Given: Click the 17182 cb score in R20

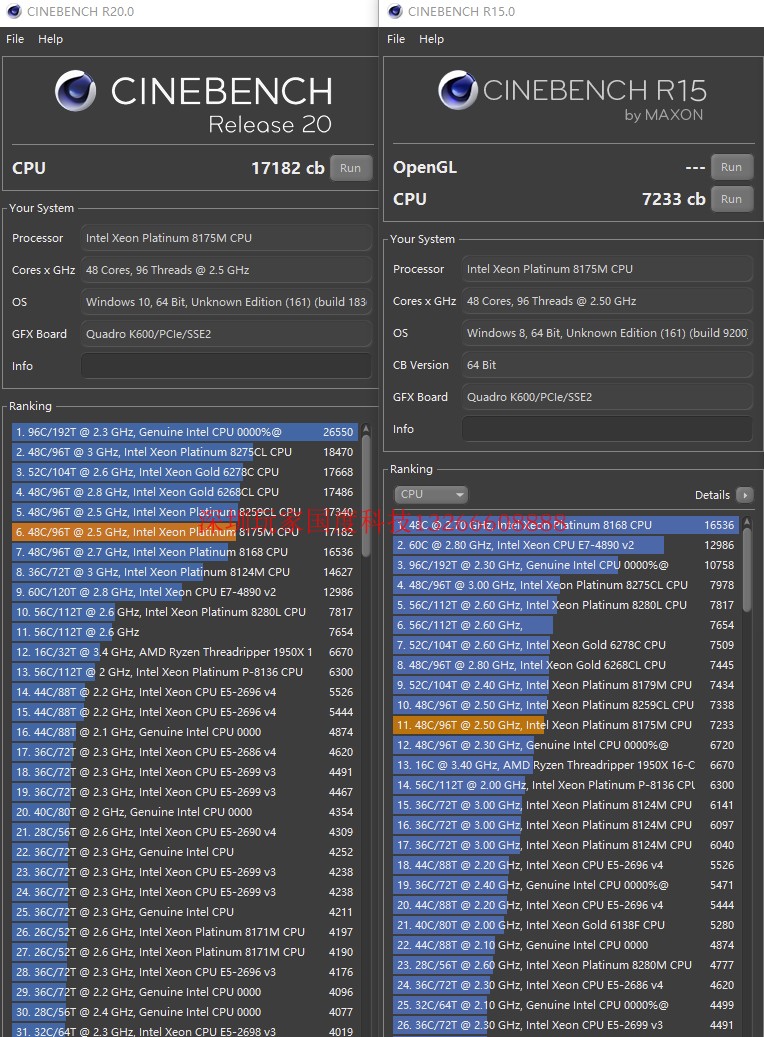Looking at the screenshot, I should [288, 168].
